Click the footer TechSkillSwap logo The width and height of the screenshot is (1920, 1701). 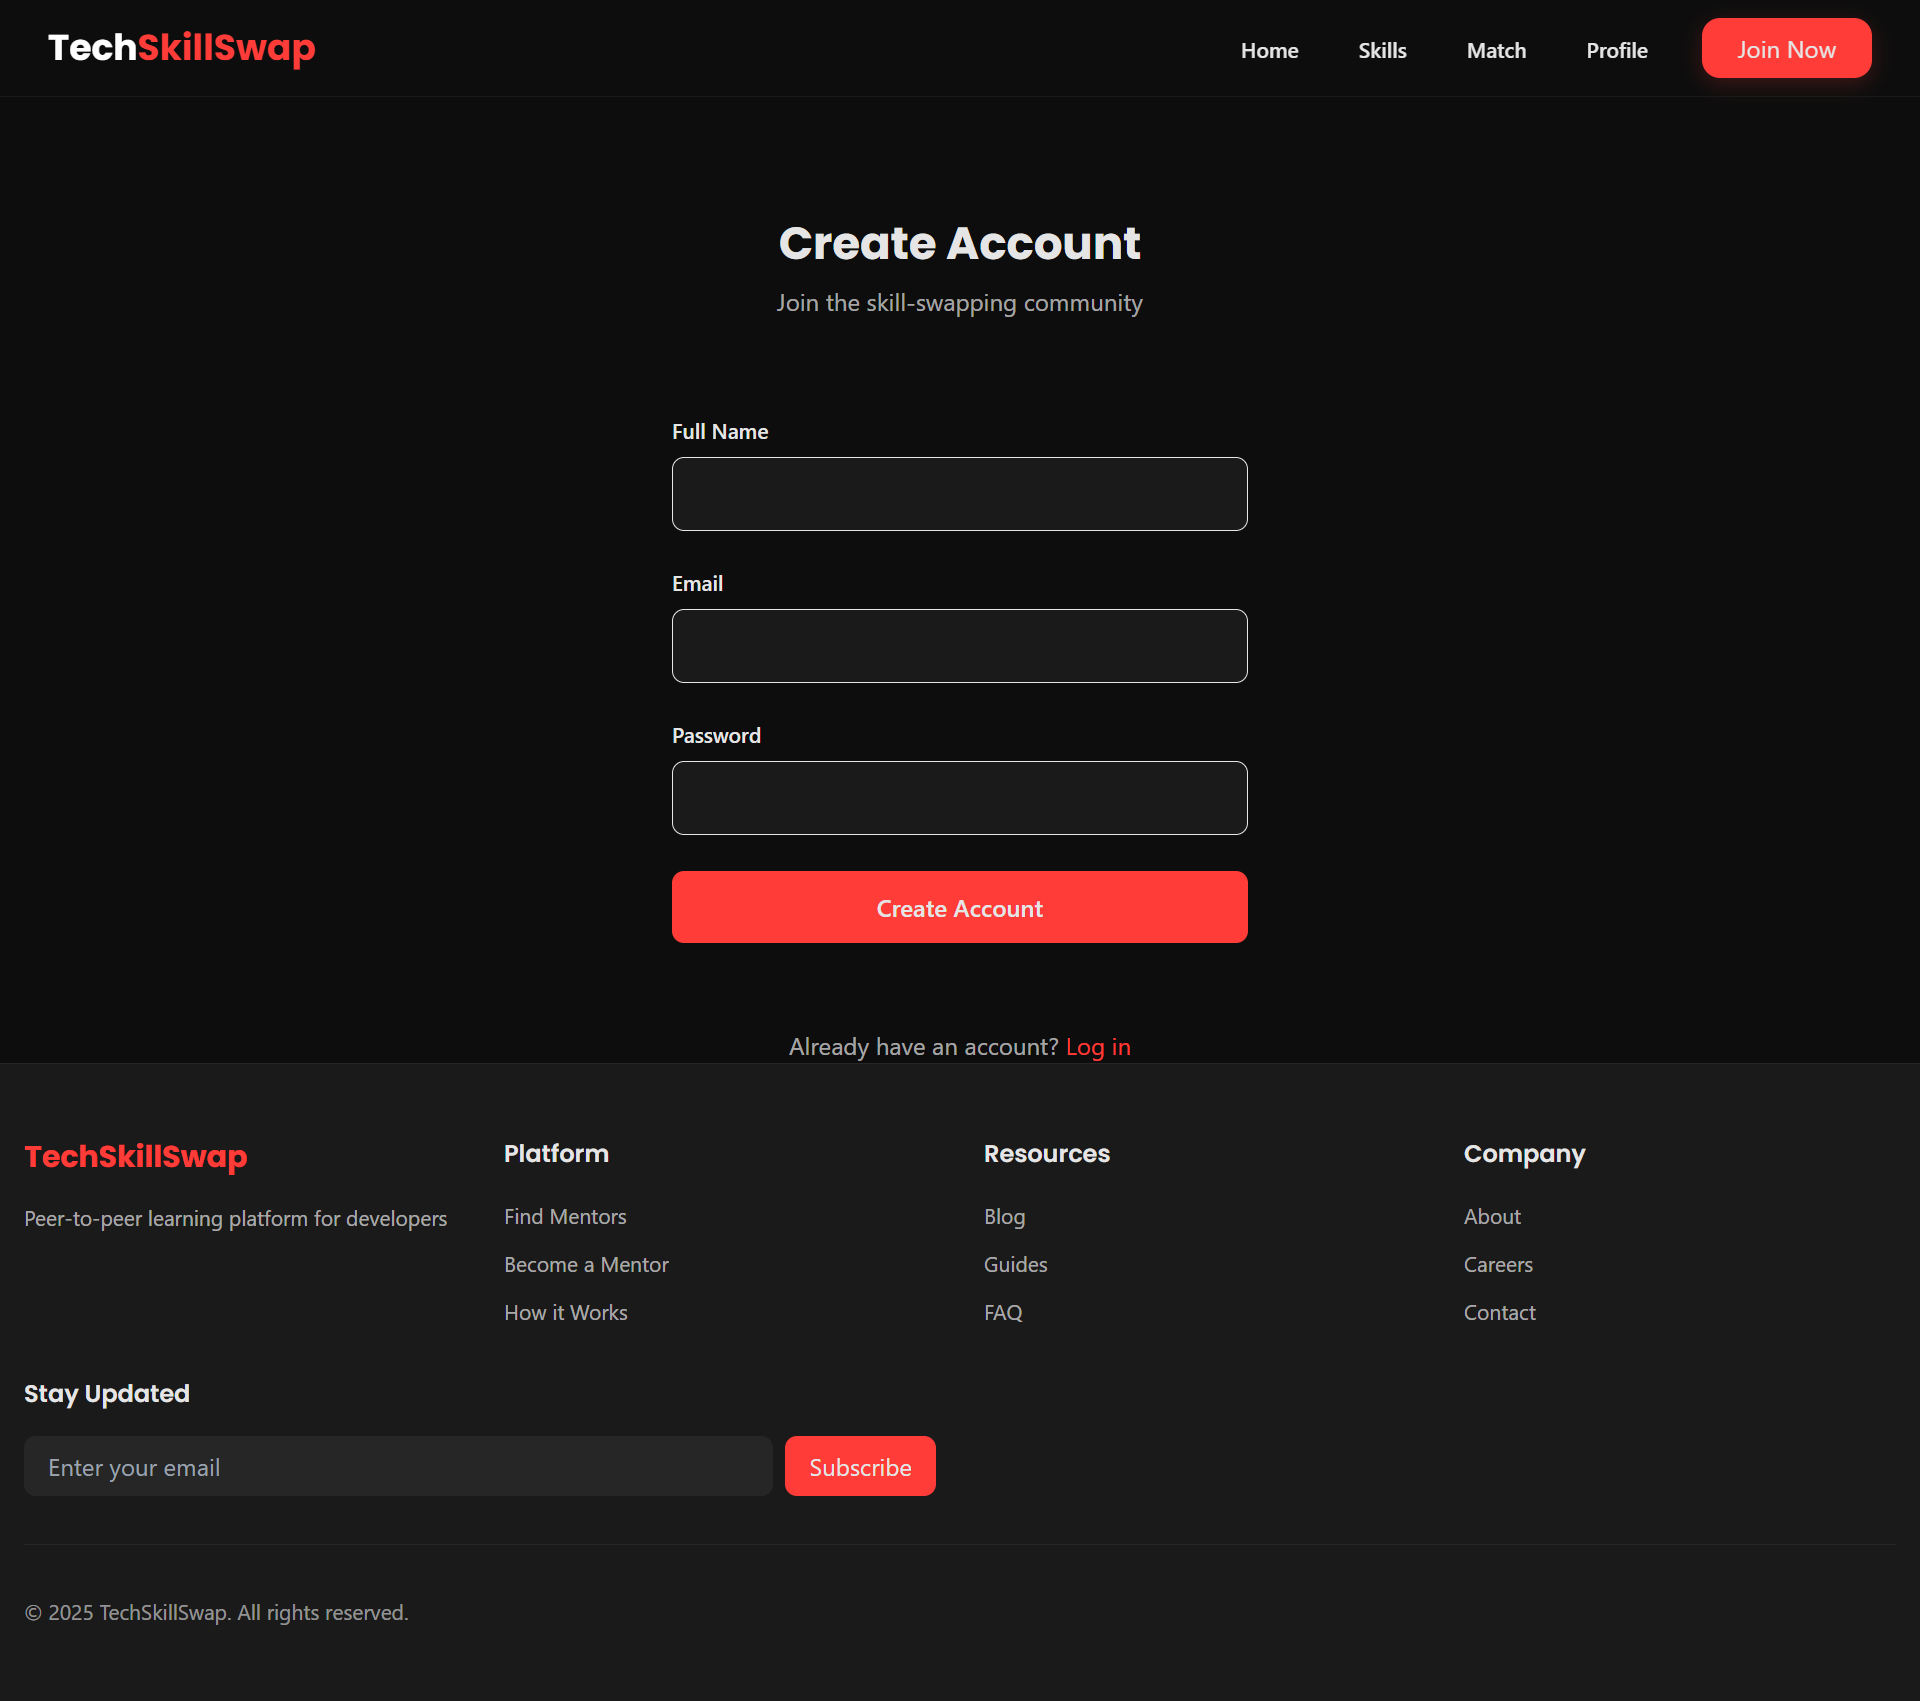(x=136, y=1156)
